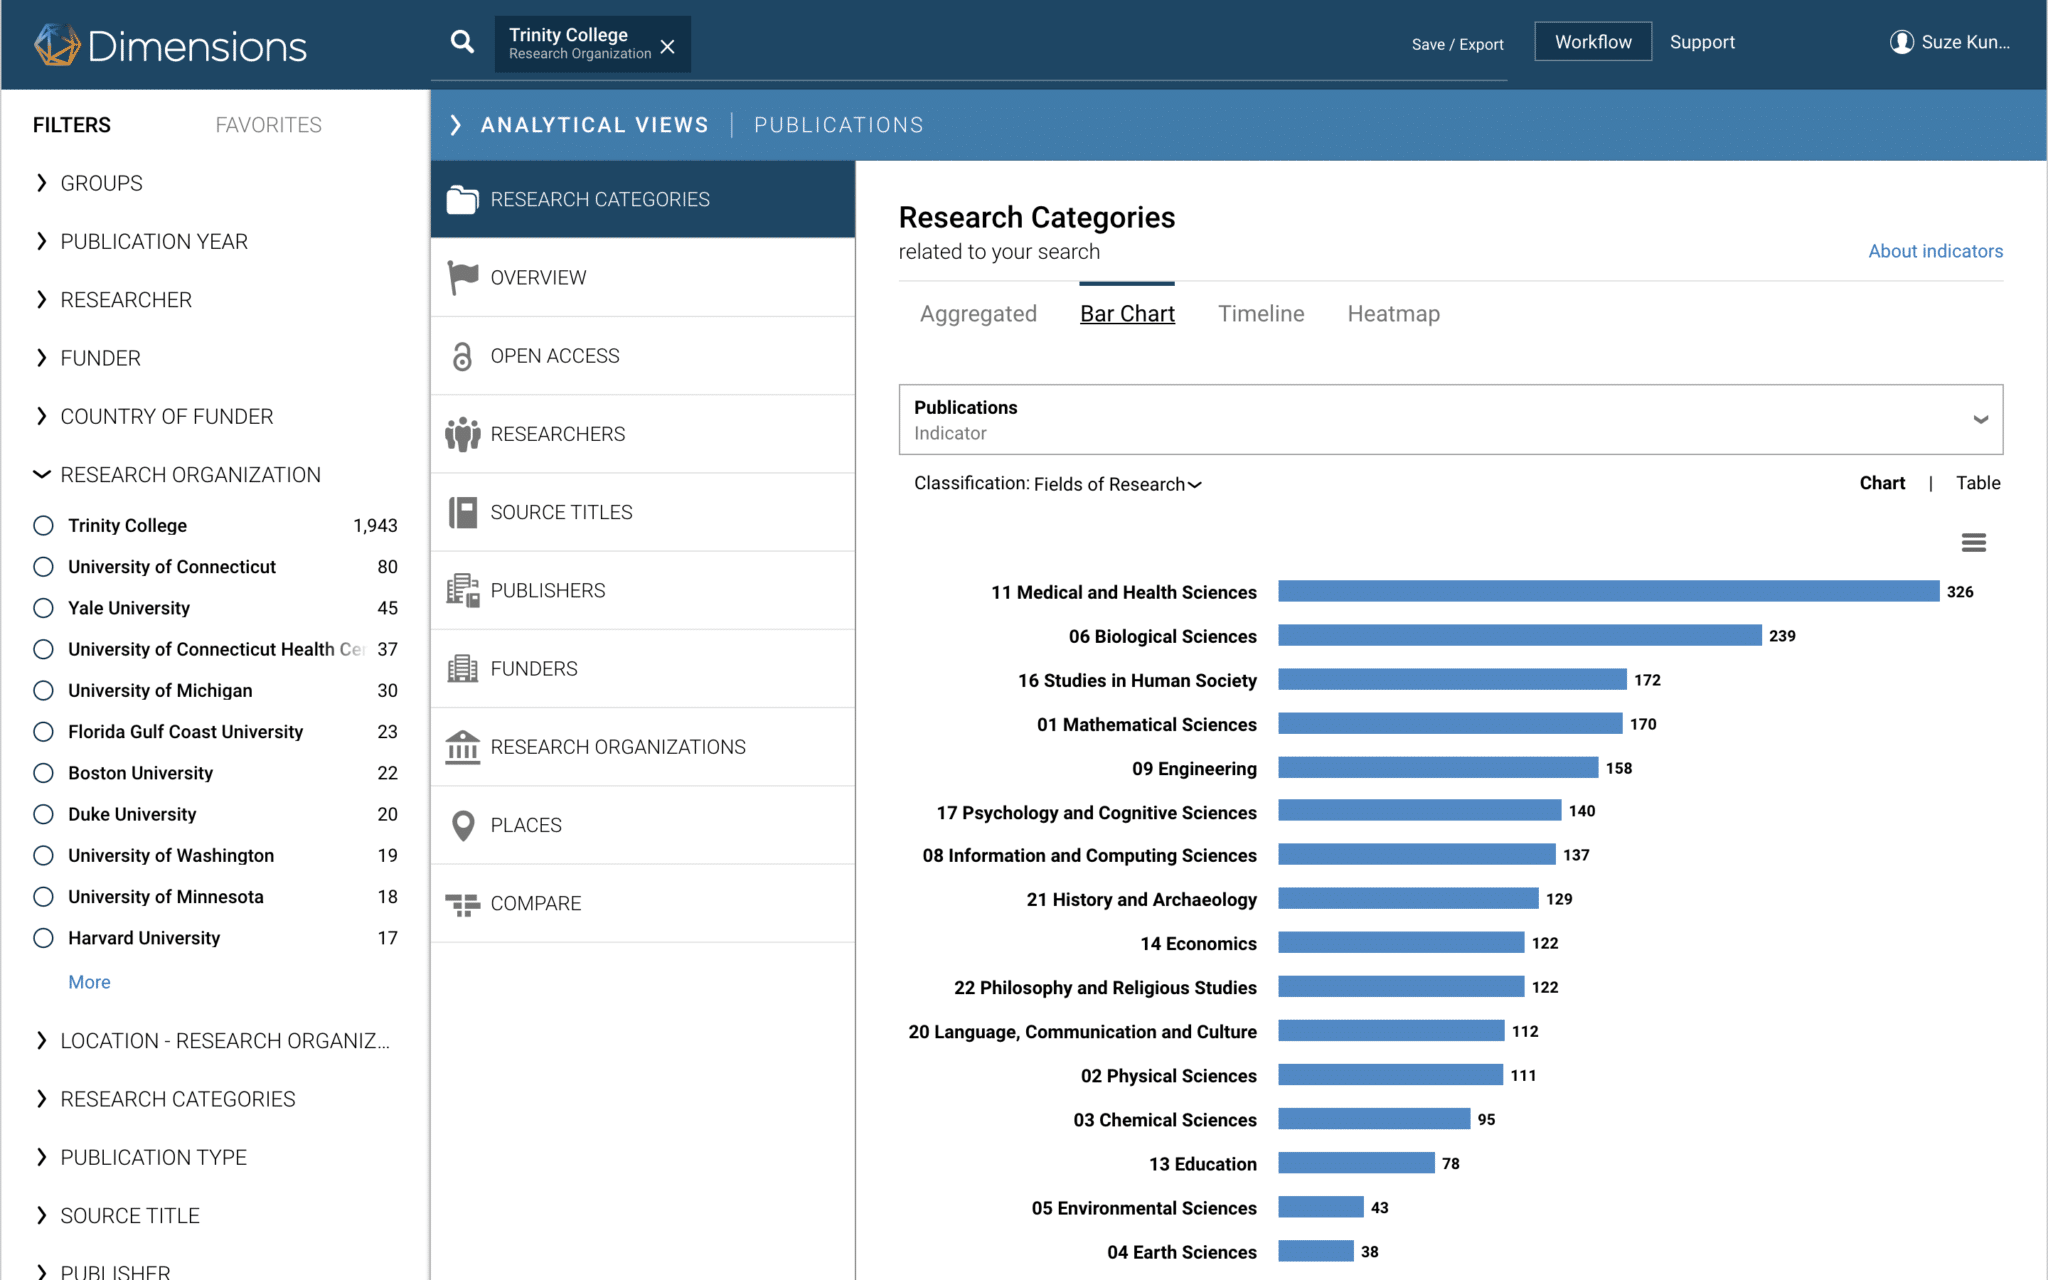Open the chart hamburger menu
This screenshot has width=2048, height=1280.
[1973, 543]
